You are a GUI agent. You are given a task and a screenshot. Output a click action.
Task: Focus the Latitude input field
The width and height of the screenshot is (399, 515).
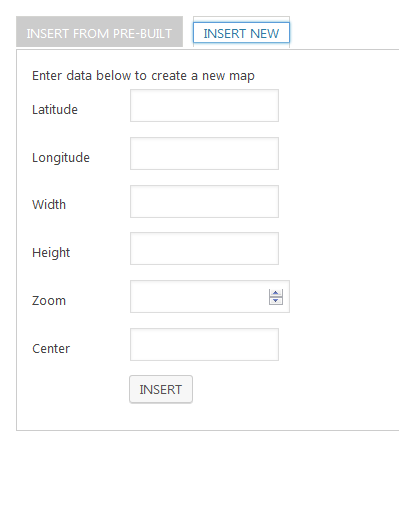[204, 105]
